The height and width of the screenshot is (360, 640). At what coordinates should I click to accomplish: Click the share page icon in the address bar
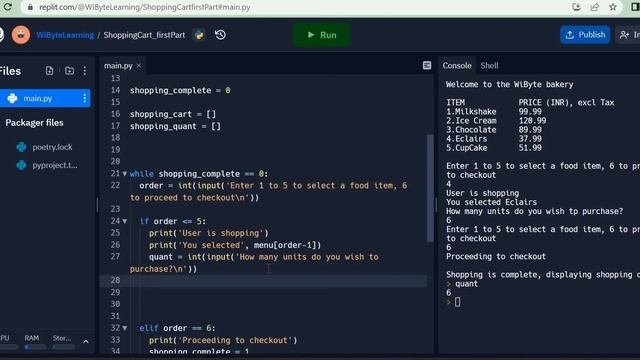595,7
